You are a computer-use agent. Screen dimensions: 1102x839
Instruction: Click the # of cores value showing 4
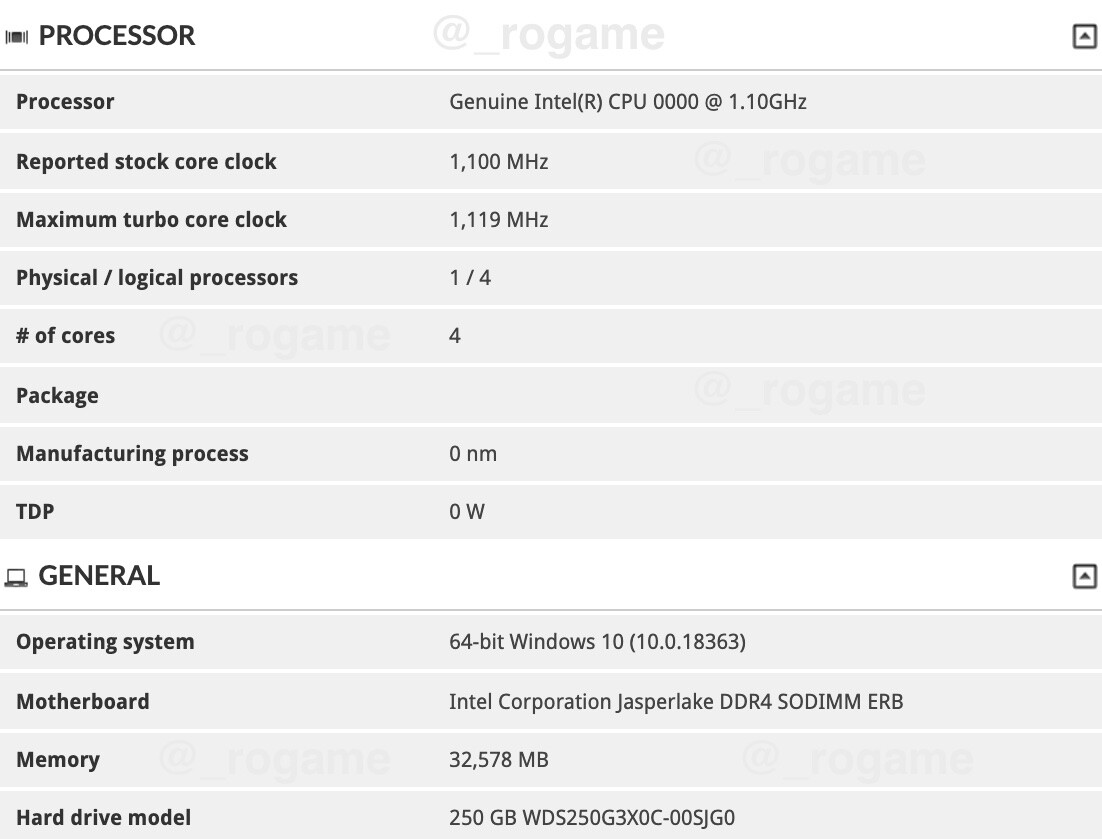coord(455,335)
